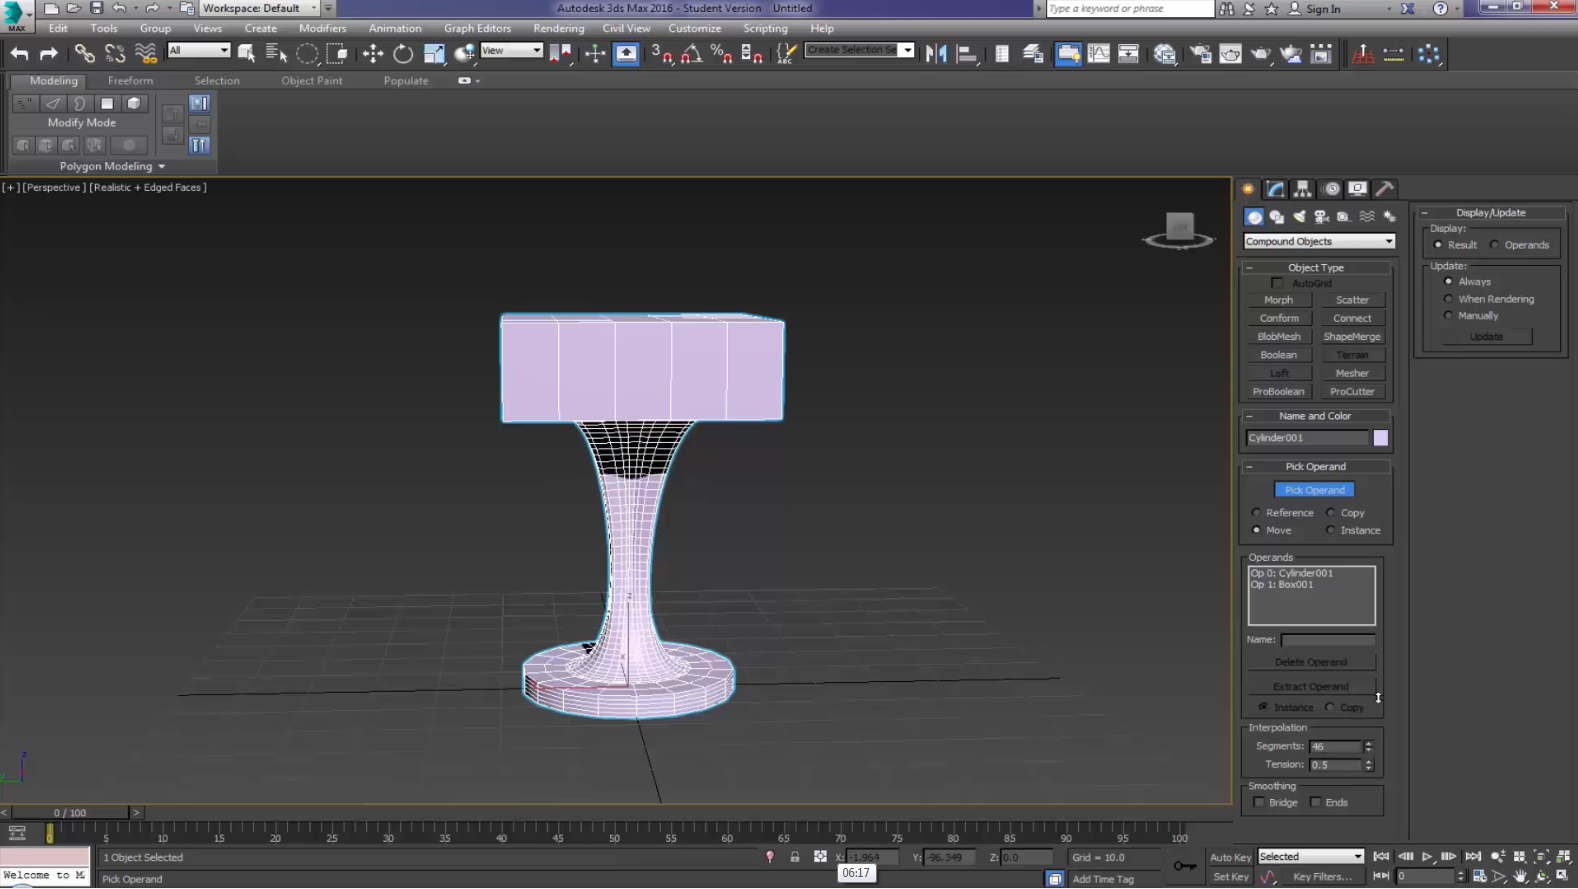The image size is (1578, 889).
Task: Open the View reference coordinate dropdown
Action: coord(511,51)
